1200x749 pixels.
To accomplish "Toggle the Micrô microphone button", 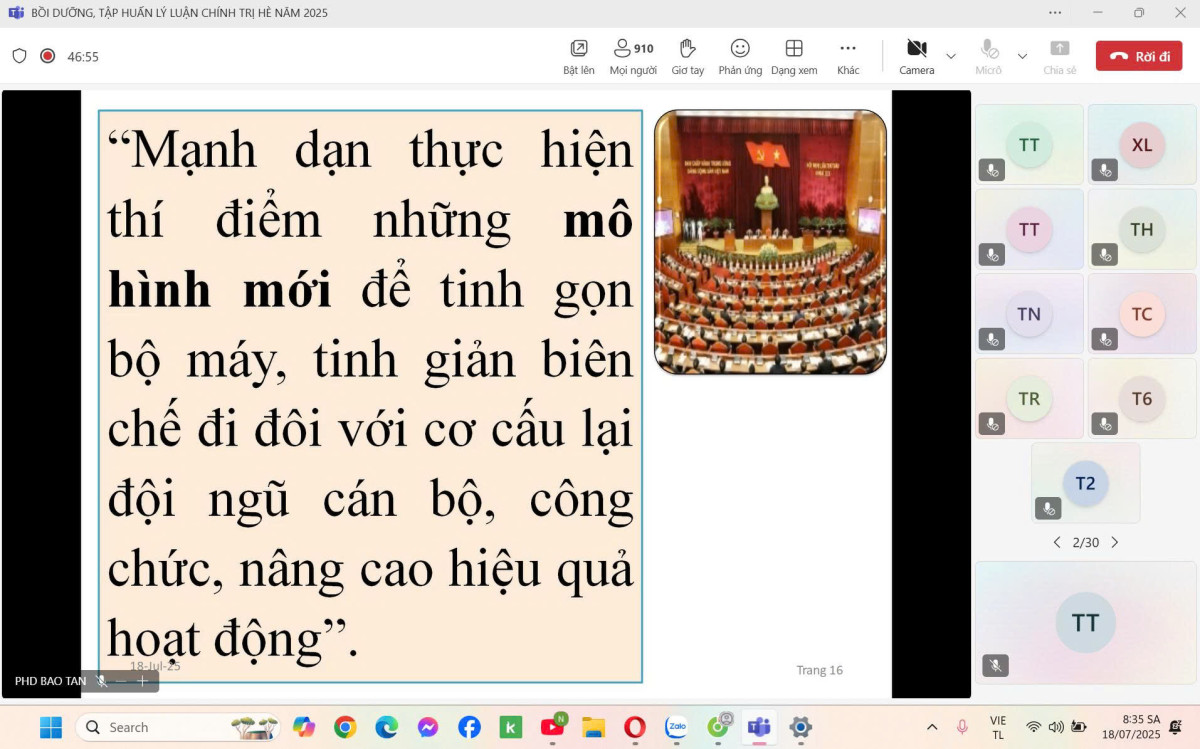I will click(988, 49).
